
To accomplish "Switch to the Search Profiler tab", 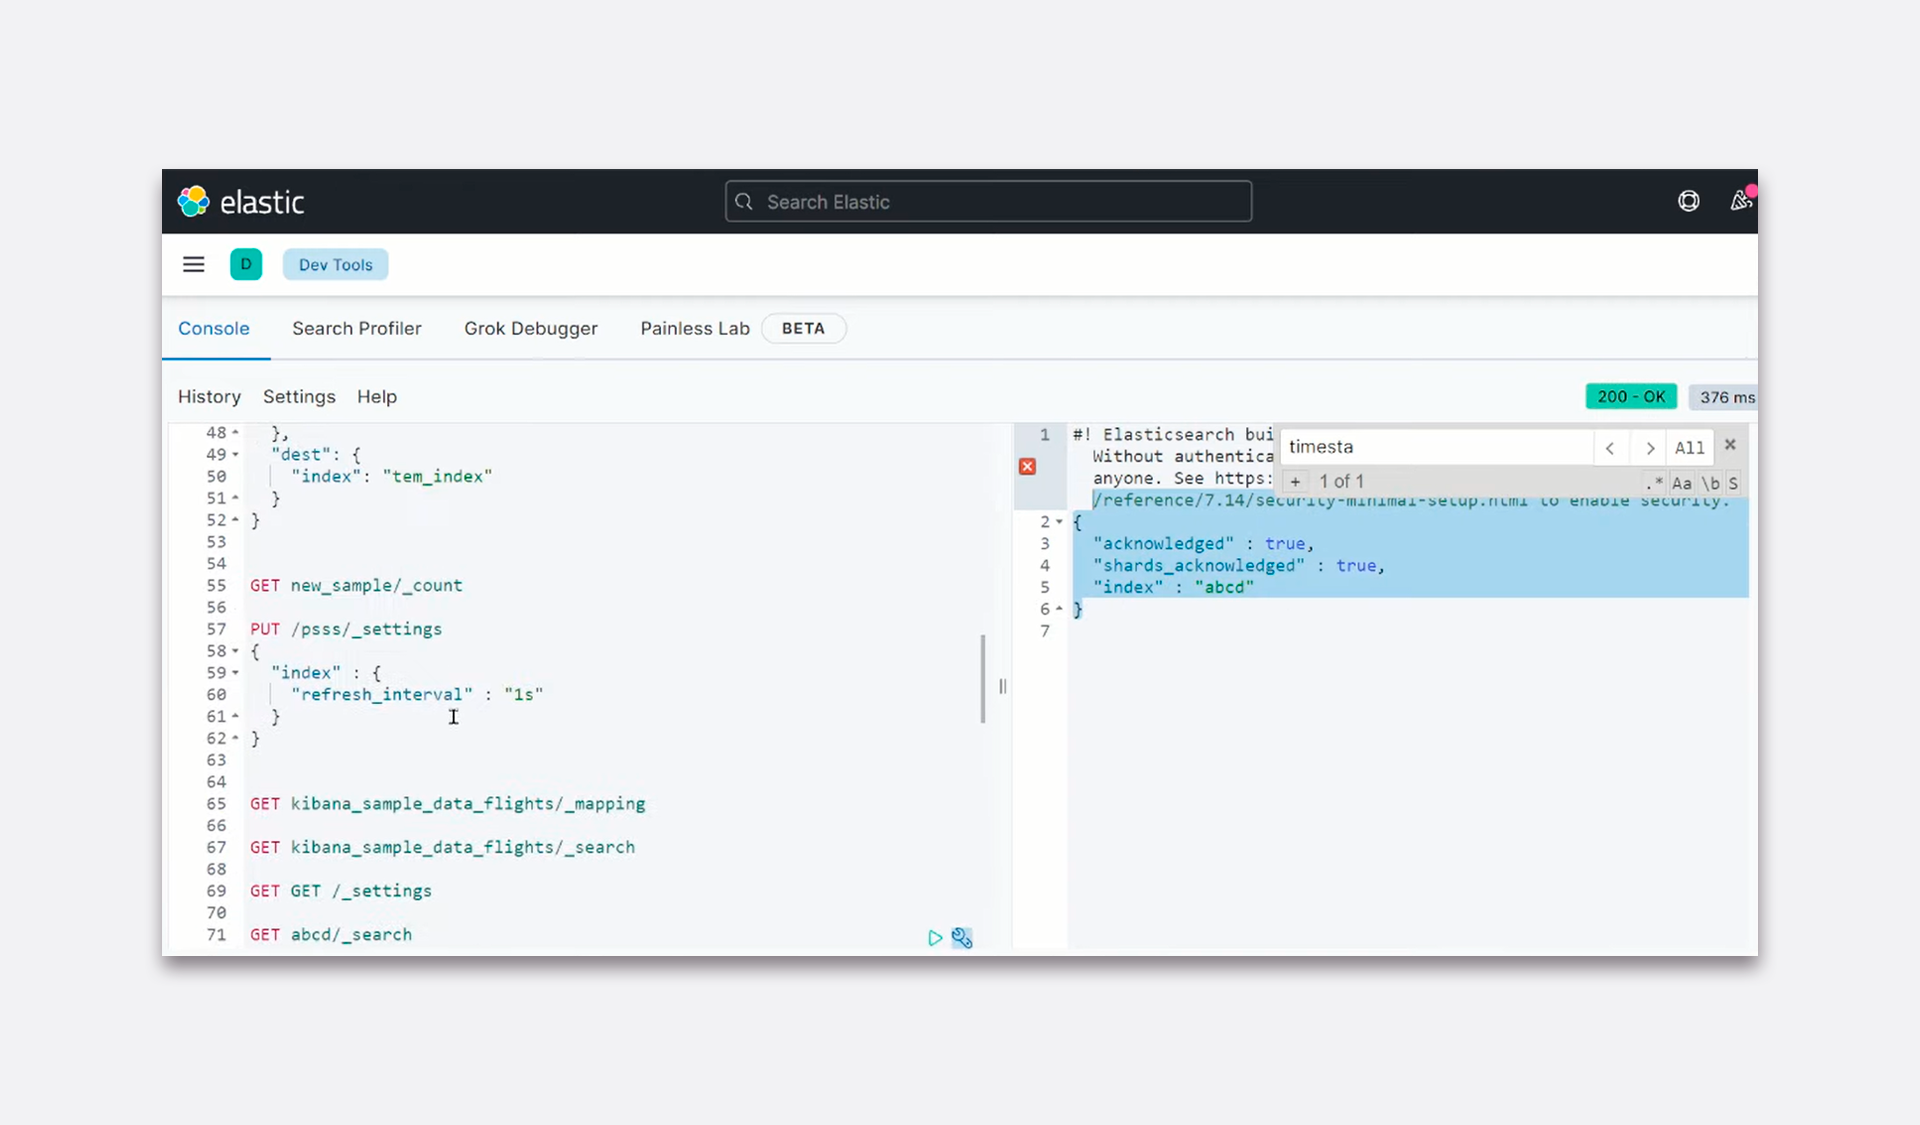I will pos(356,328).
